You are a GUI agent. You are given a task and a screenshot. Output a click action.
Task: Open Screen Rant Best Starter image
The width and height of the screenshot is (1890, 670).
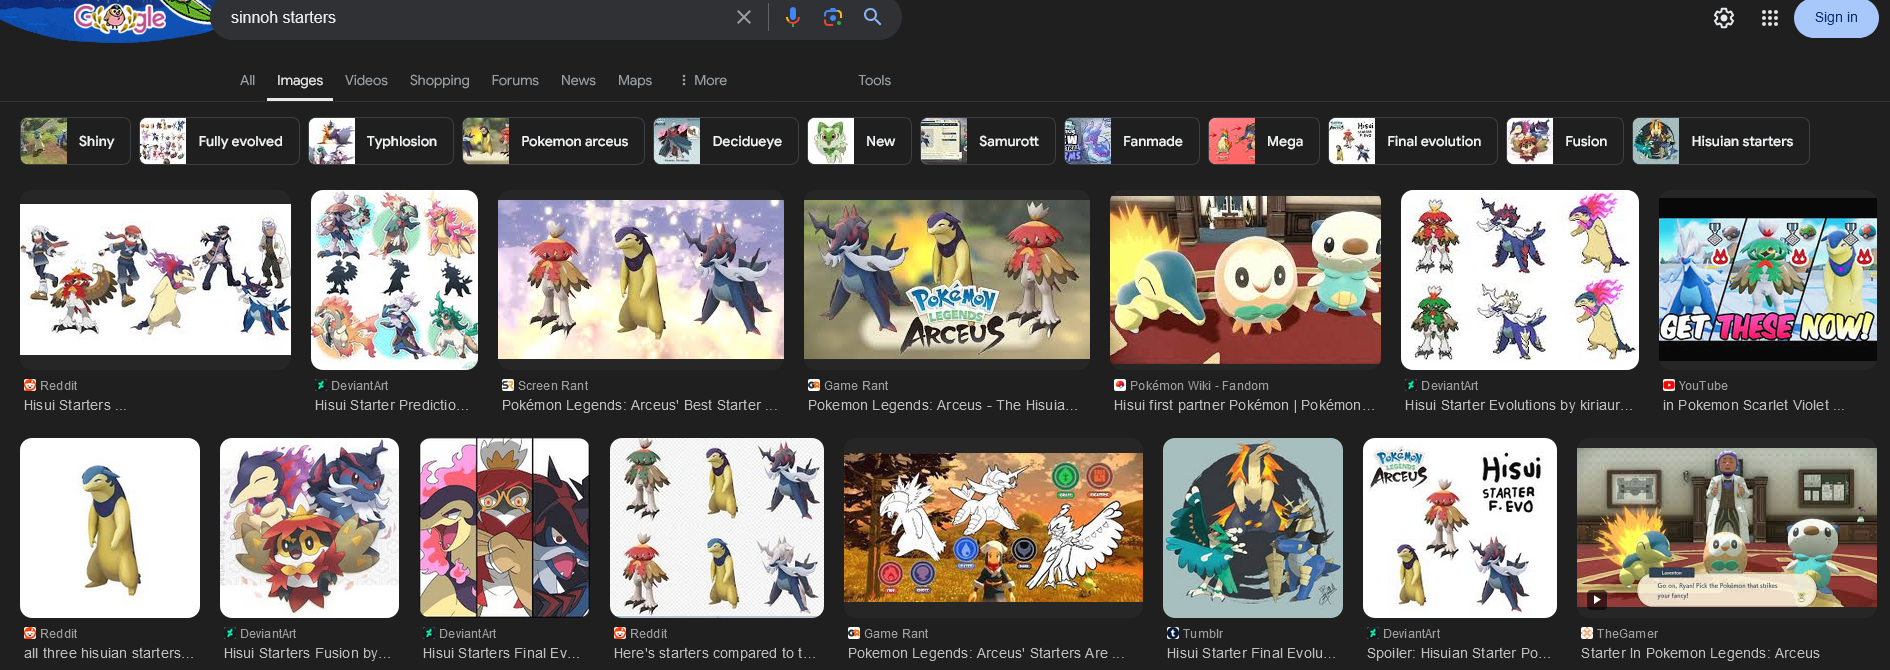point(641,279)
